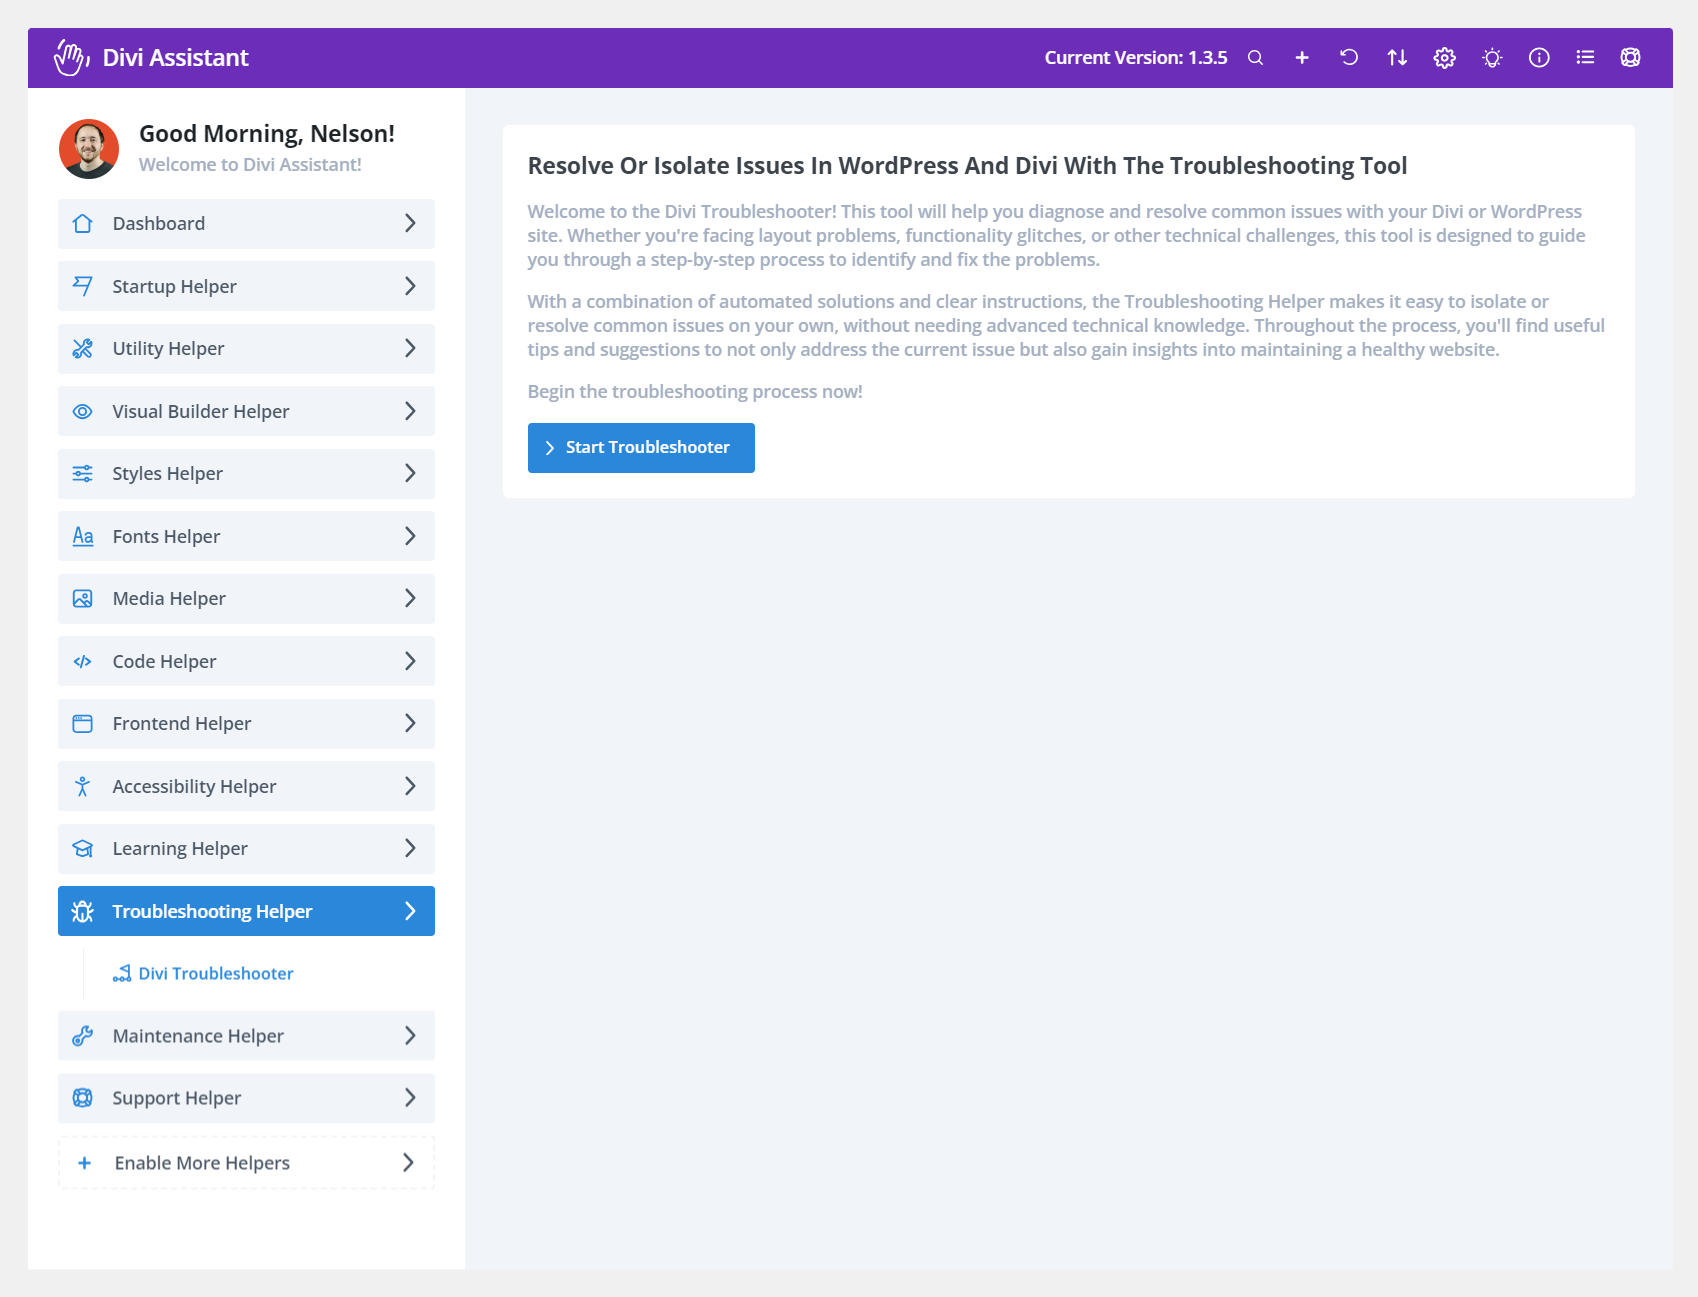Toggle the light mode sun icon
This screenshot has height=1297, width=1698.
1492,58
